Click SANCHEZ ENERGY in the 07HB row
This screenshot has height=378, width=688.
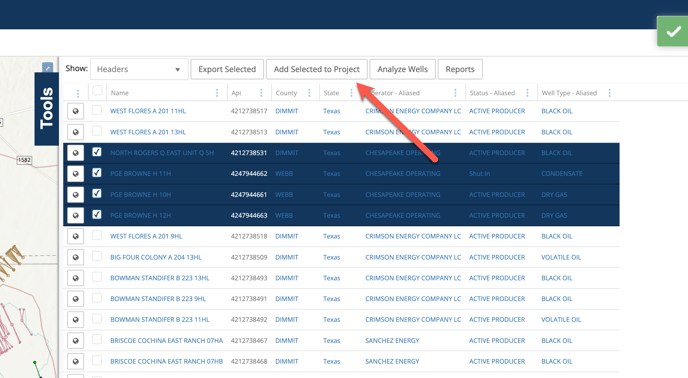(x=392, y=361)
